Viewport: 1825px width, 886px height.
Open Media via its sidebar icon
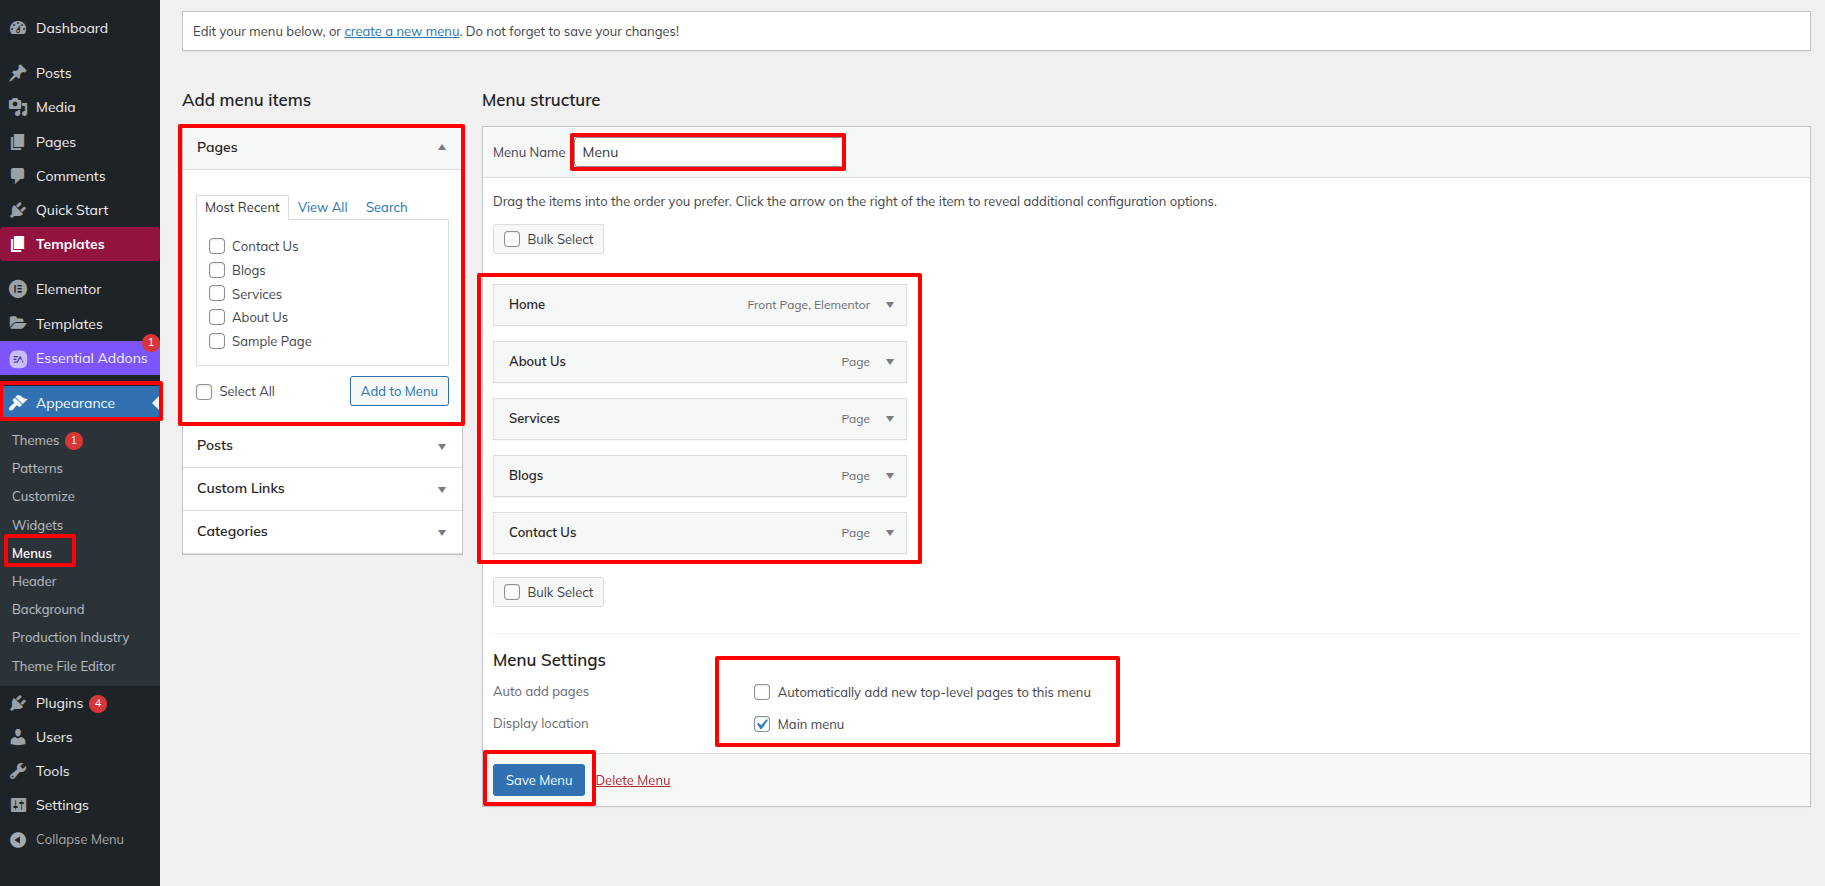(18, 107)
